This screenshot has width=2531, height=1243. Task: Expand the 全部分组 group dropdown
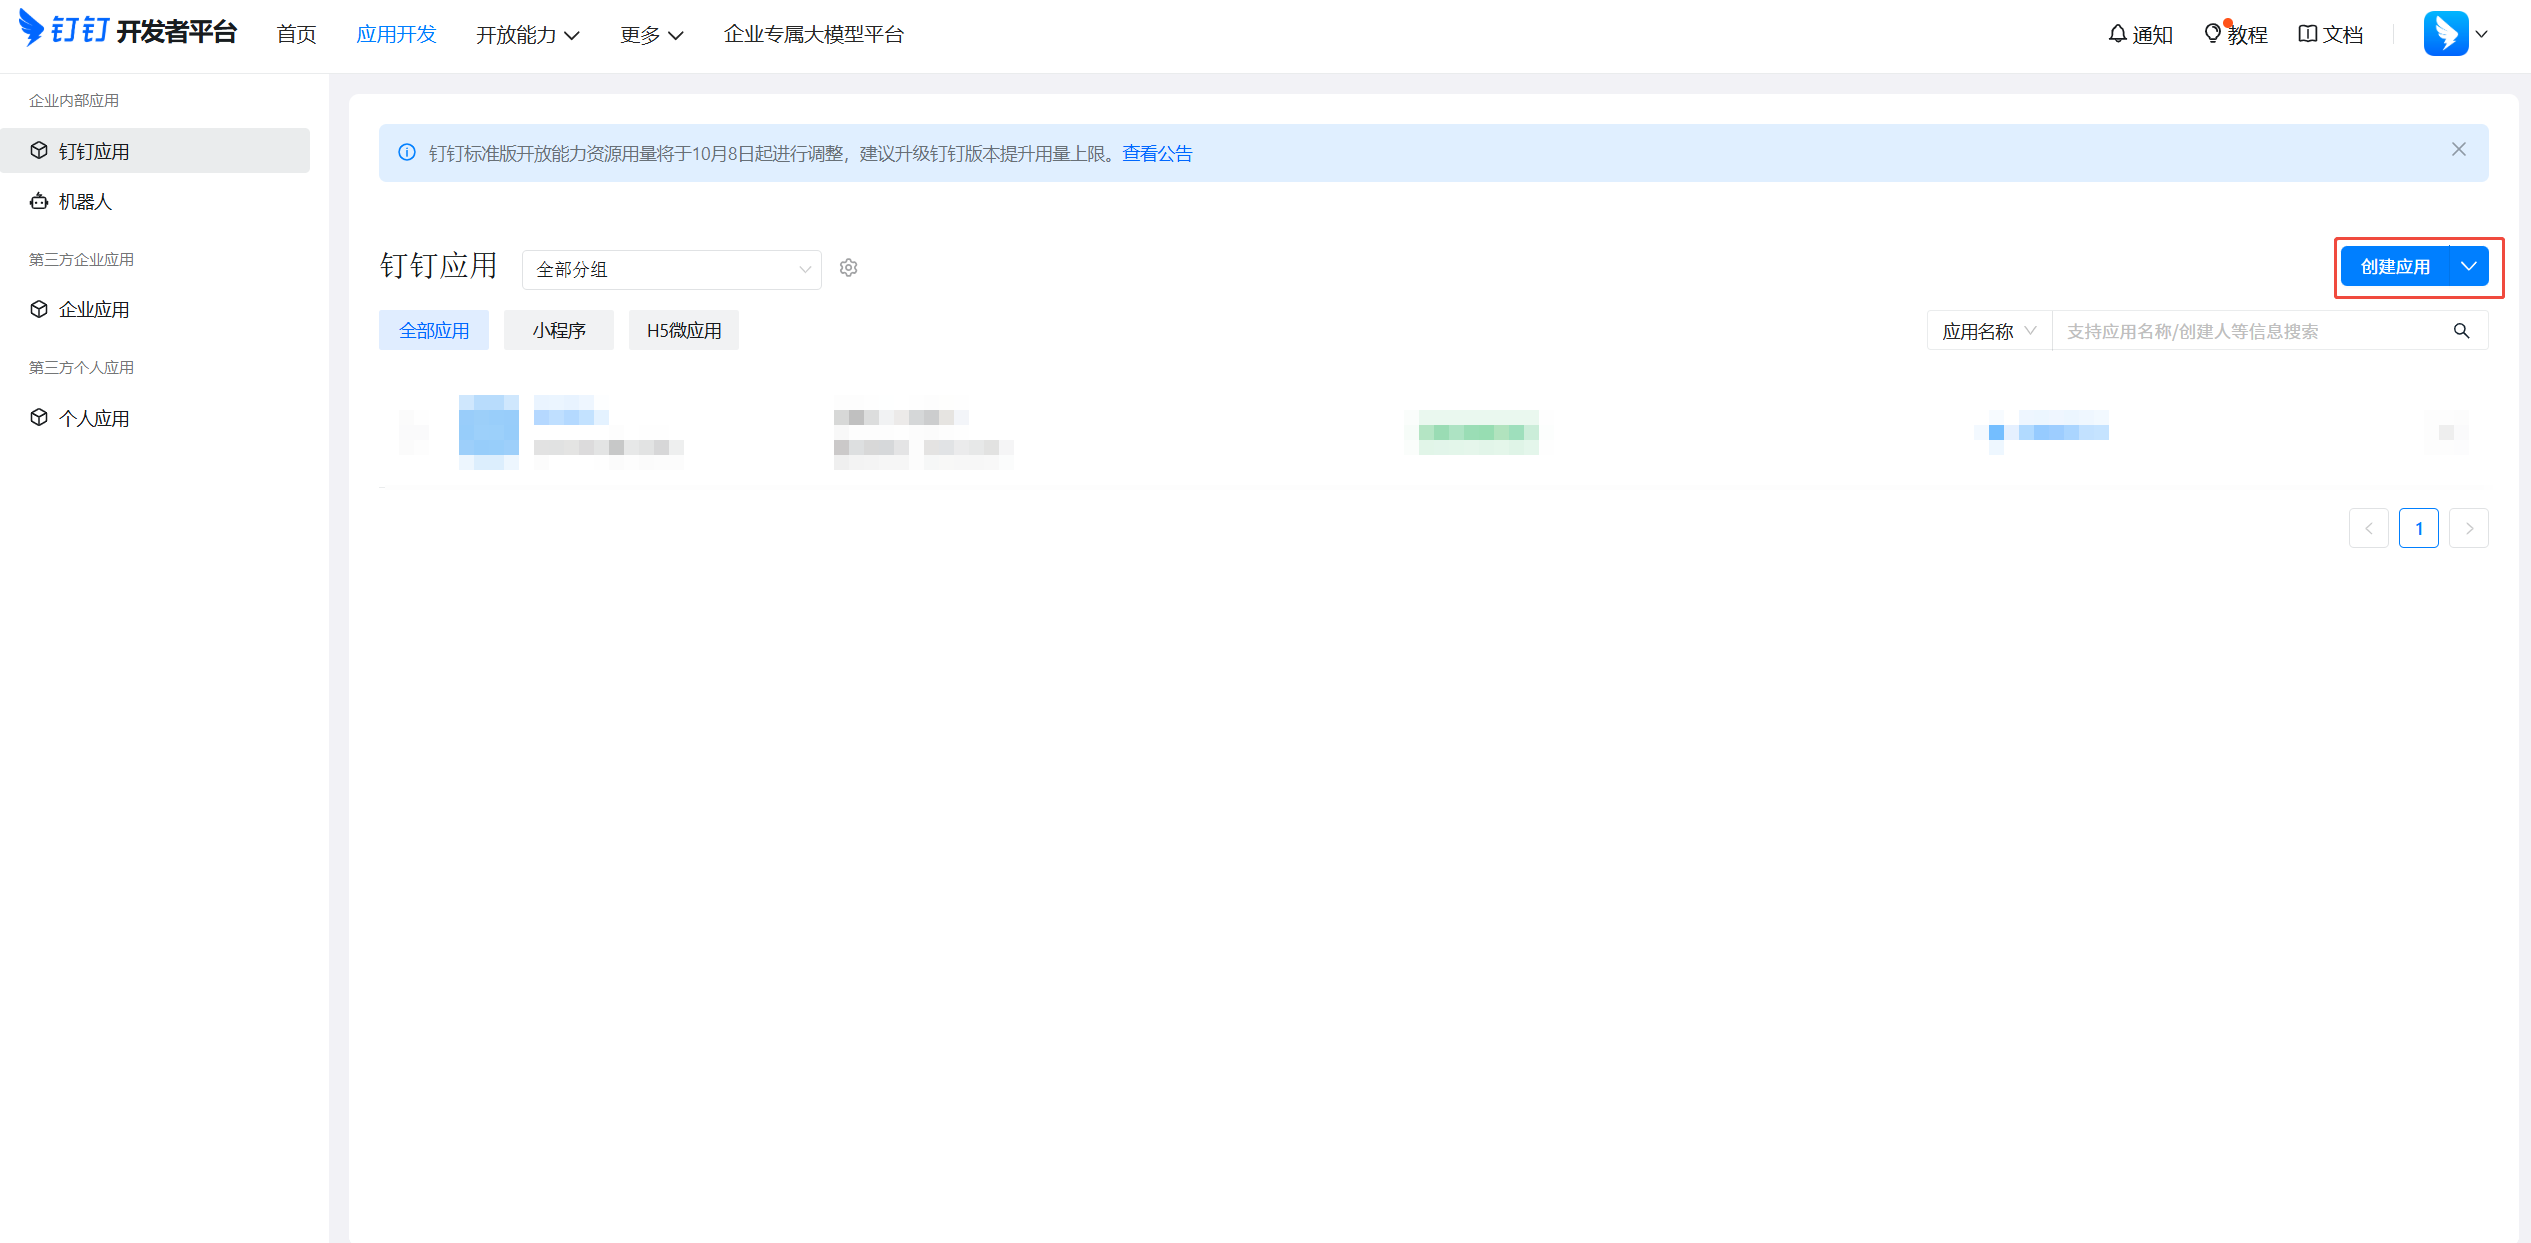pyautogui.click(x=671, y=269)
